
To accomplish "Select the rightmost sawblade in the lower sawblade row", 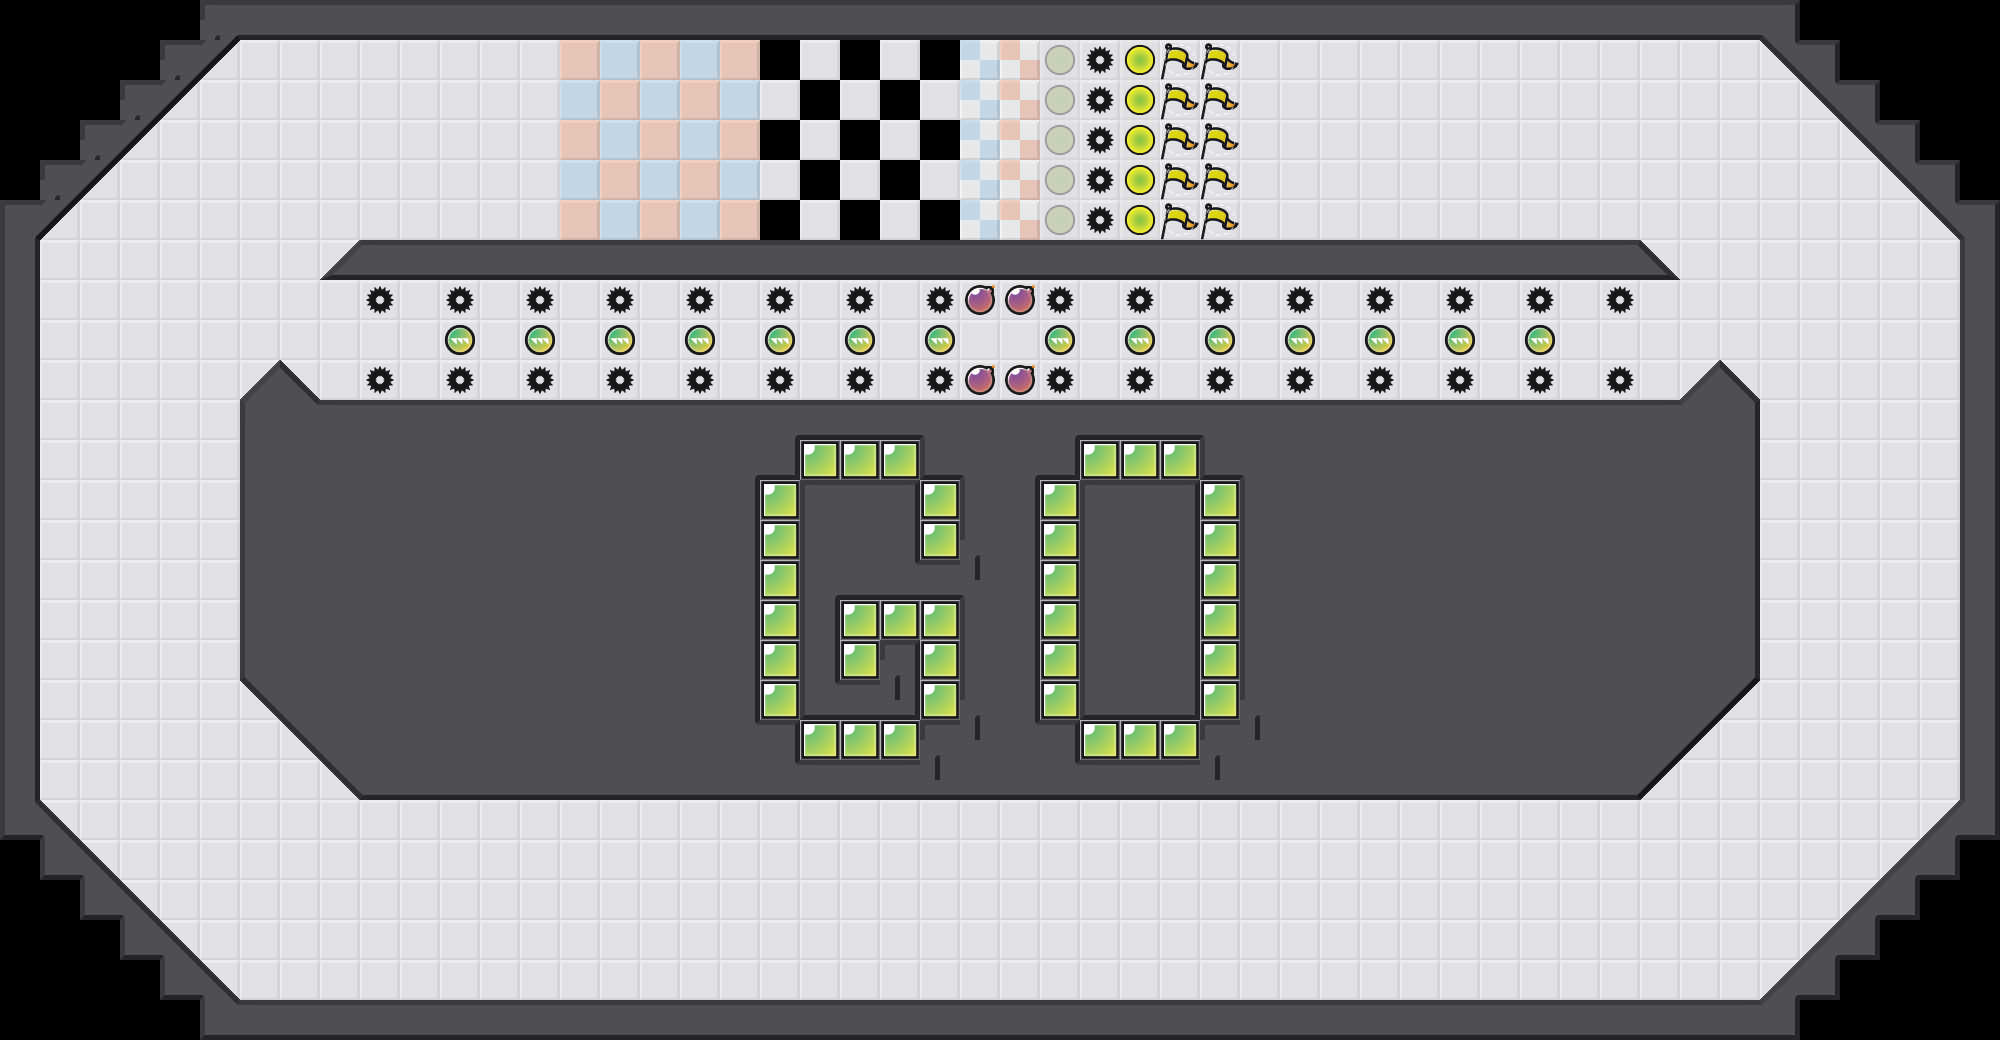I will [x=1619, y=380].
